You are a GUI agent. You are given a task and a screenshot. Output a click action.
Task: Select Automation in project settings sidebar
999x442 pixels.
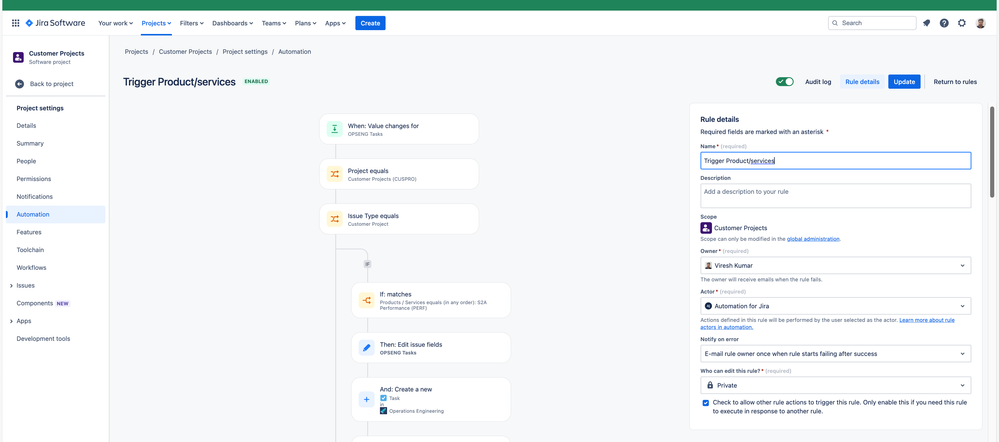(x=55, y=215)
